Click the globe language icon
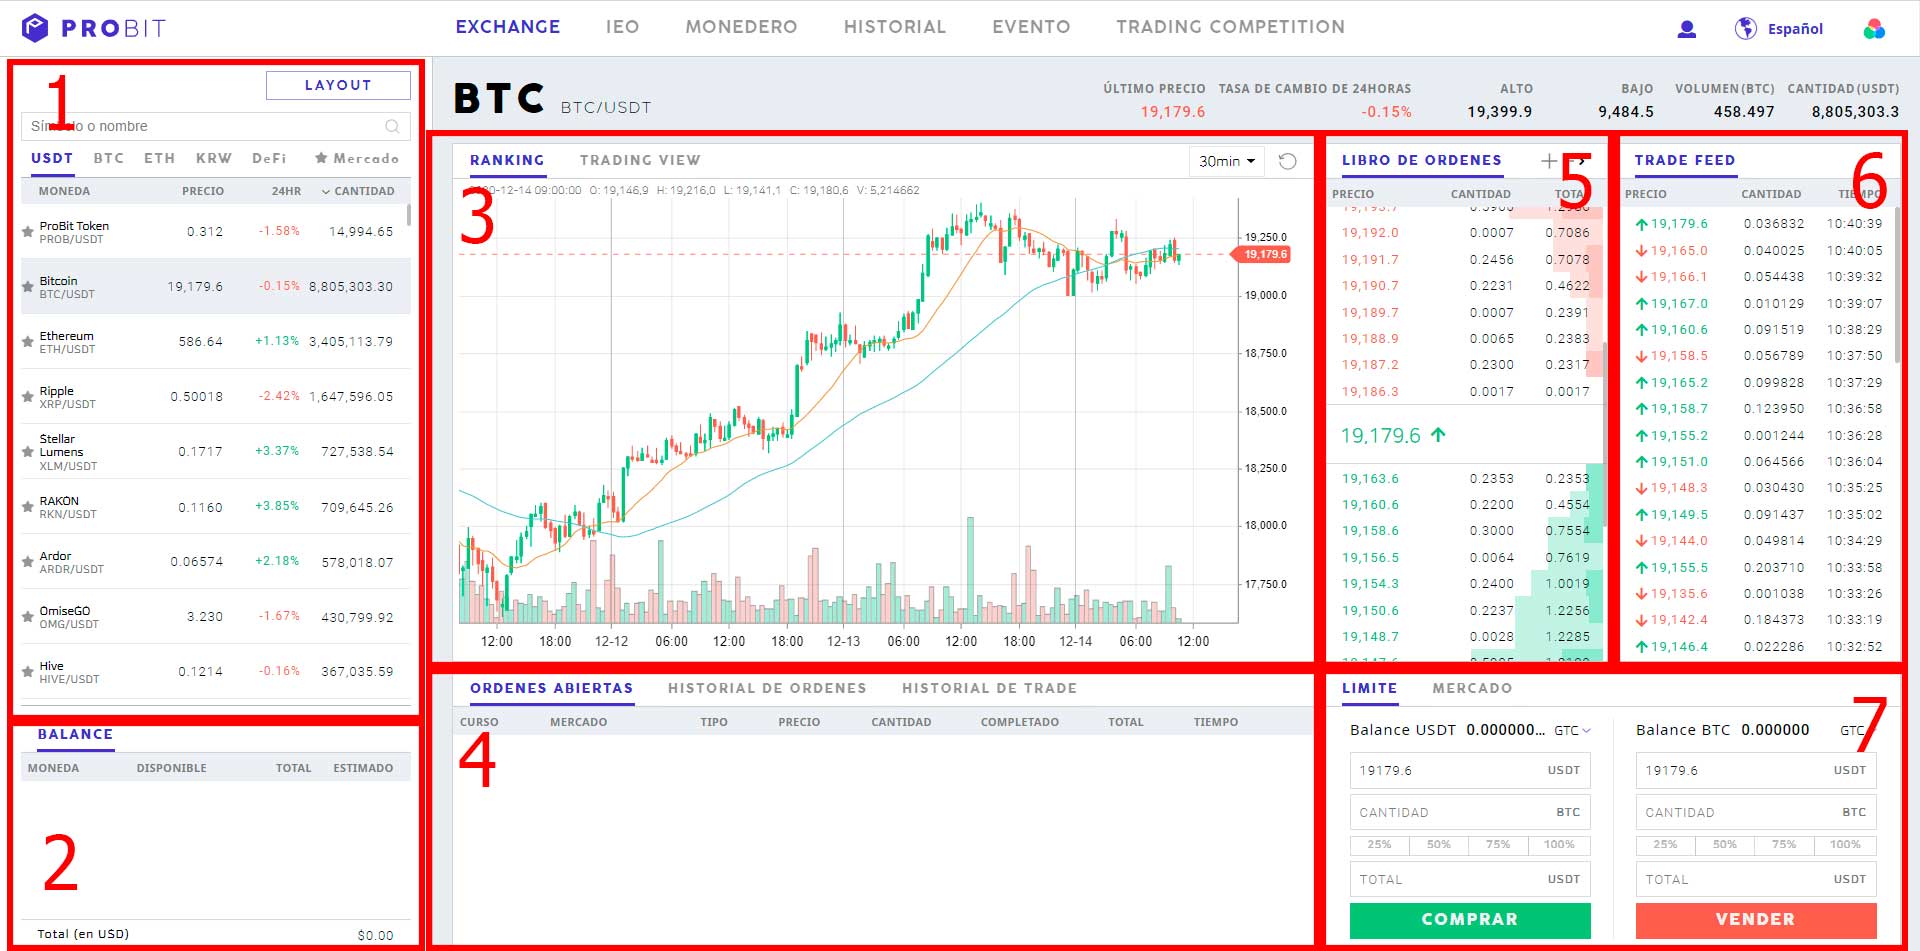Screen dimensions: 1920x951 point(1745,28)
